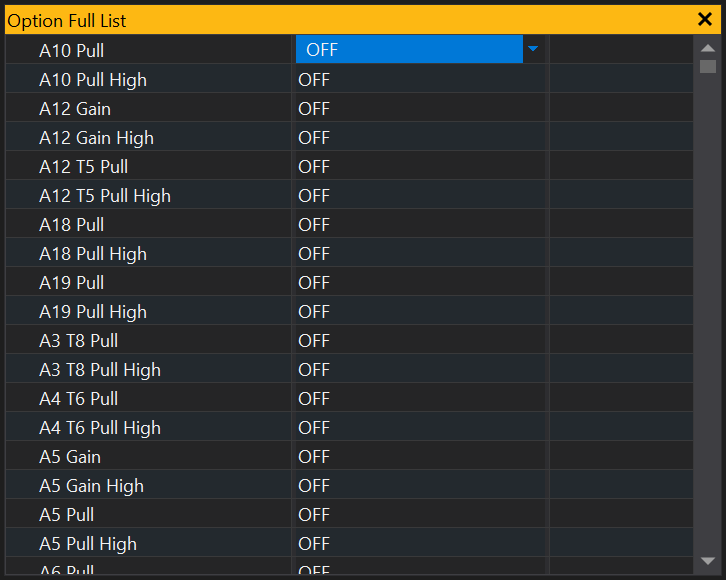
Task: Select the A18 Pull High row
Action: [92, 254]
